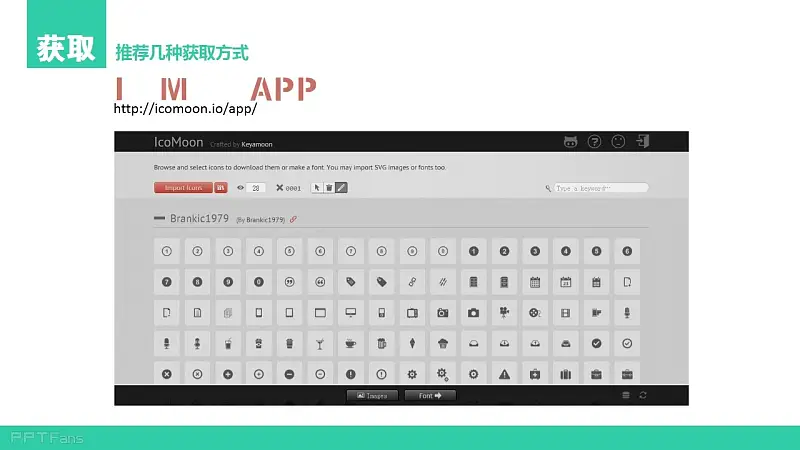Select the filled exclamation circle icon
The width and height of the screenshot is (800, 450).
[351, 374]
